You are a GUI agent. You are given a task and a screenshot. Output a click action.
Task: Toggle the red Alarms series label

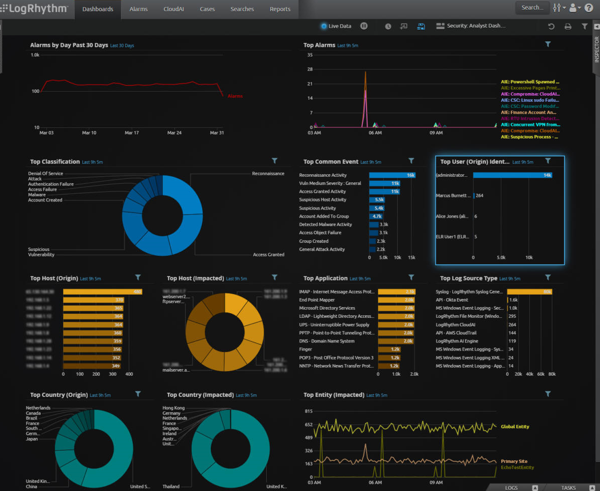tap(235, 96)
